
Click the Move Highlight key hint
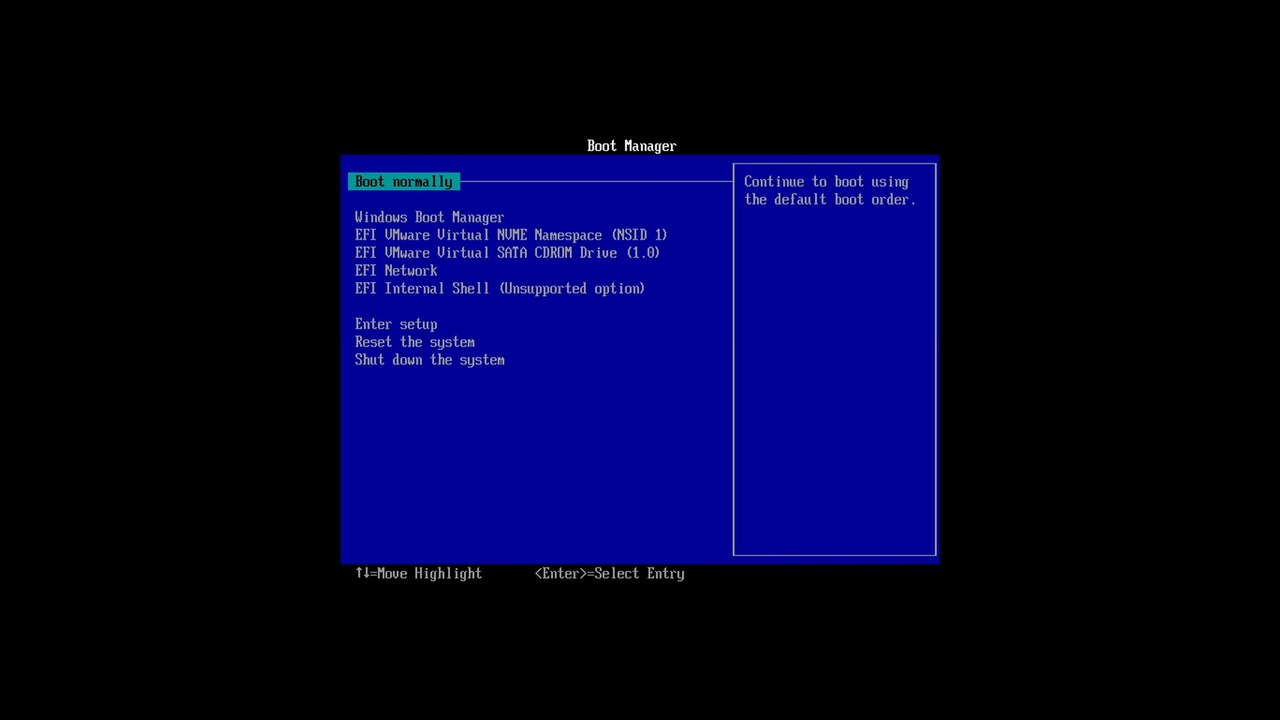(419, 574)
